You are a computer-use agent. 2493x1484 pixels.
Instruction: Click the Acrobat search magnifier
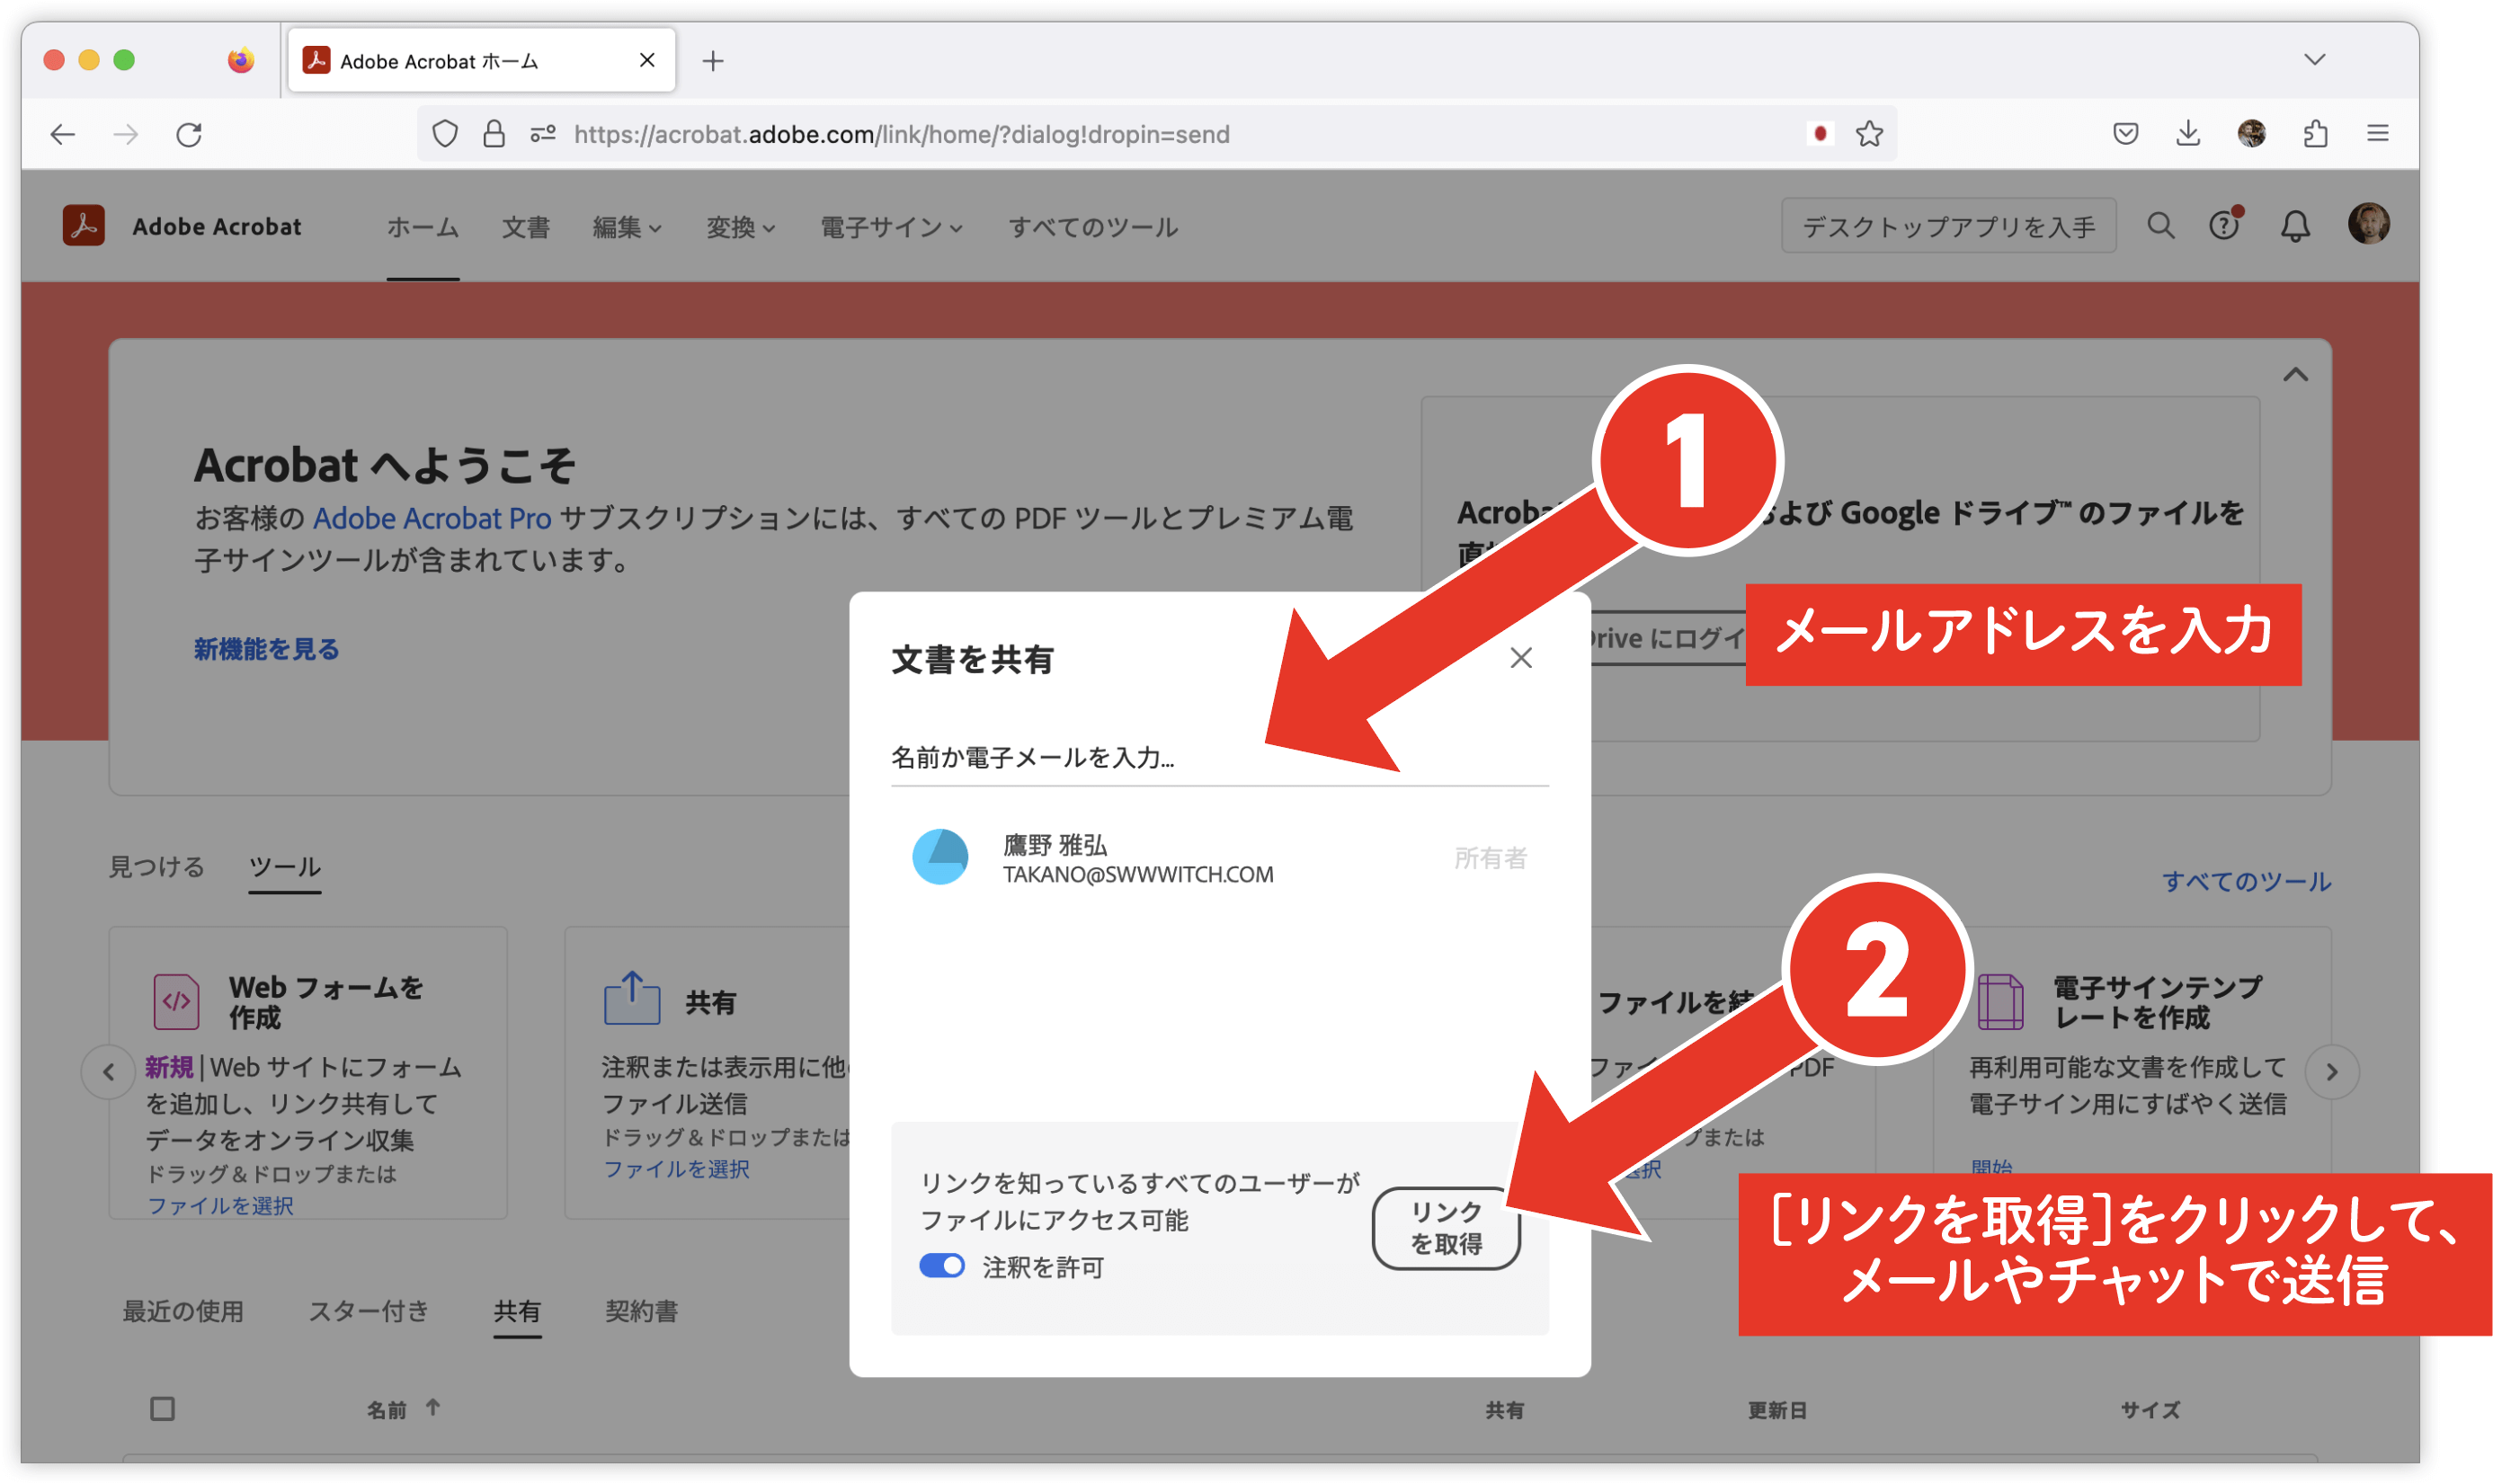[2160, 226]
